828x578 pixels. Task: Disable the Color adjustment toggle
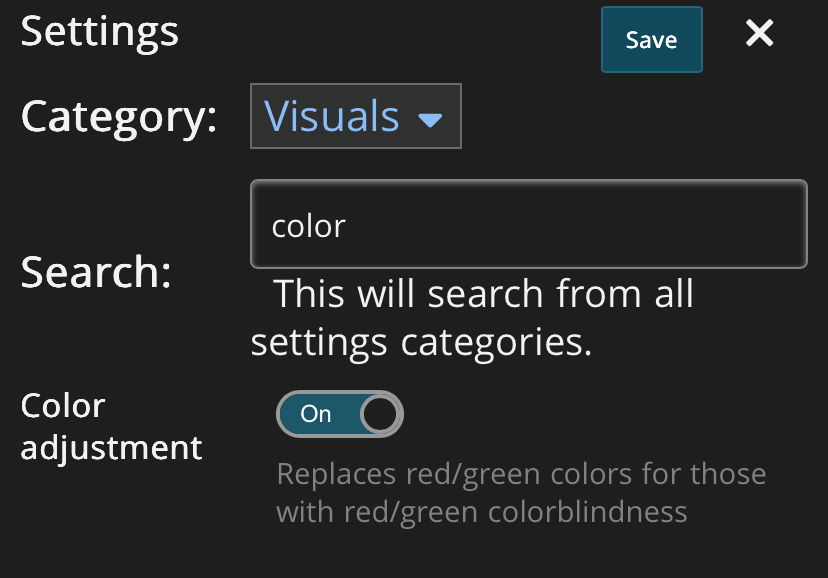tap(339, 414)
